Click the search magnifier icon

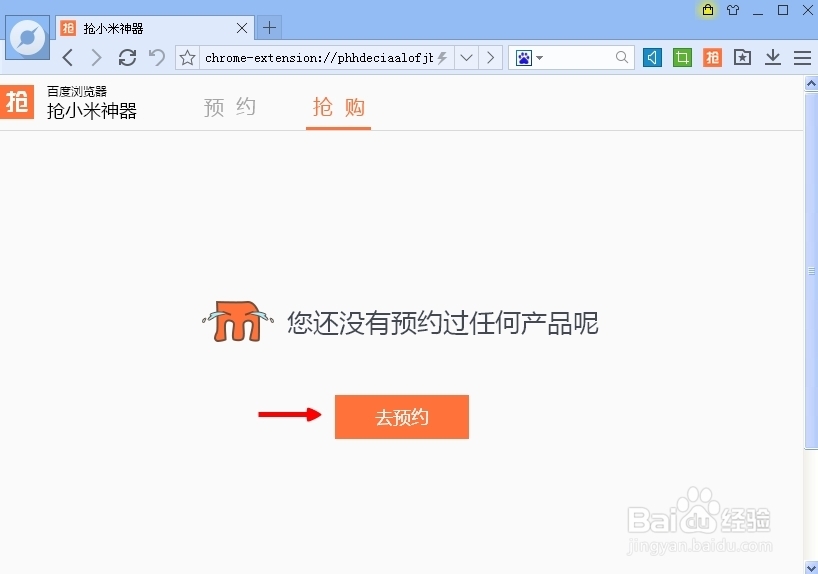621,57
